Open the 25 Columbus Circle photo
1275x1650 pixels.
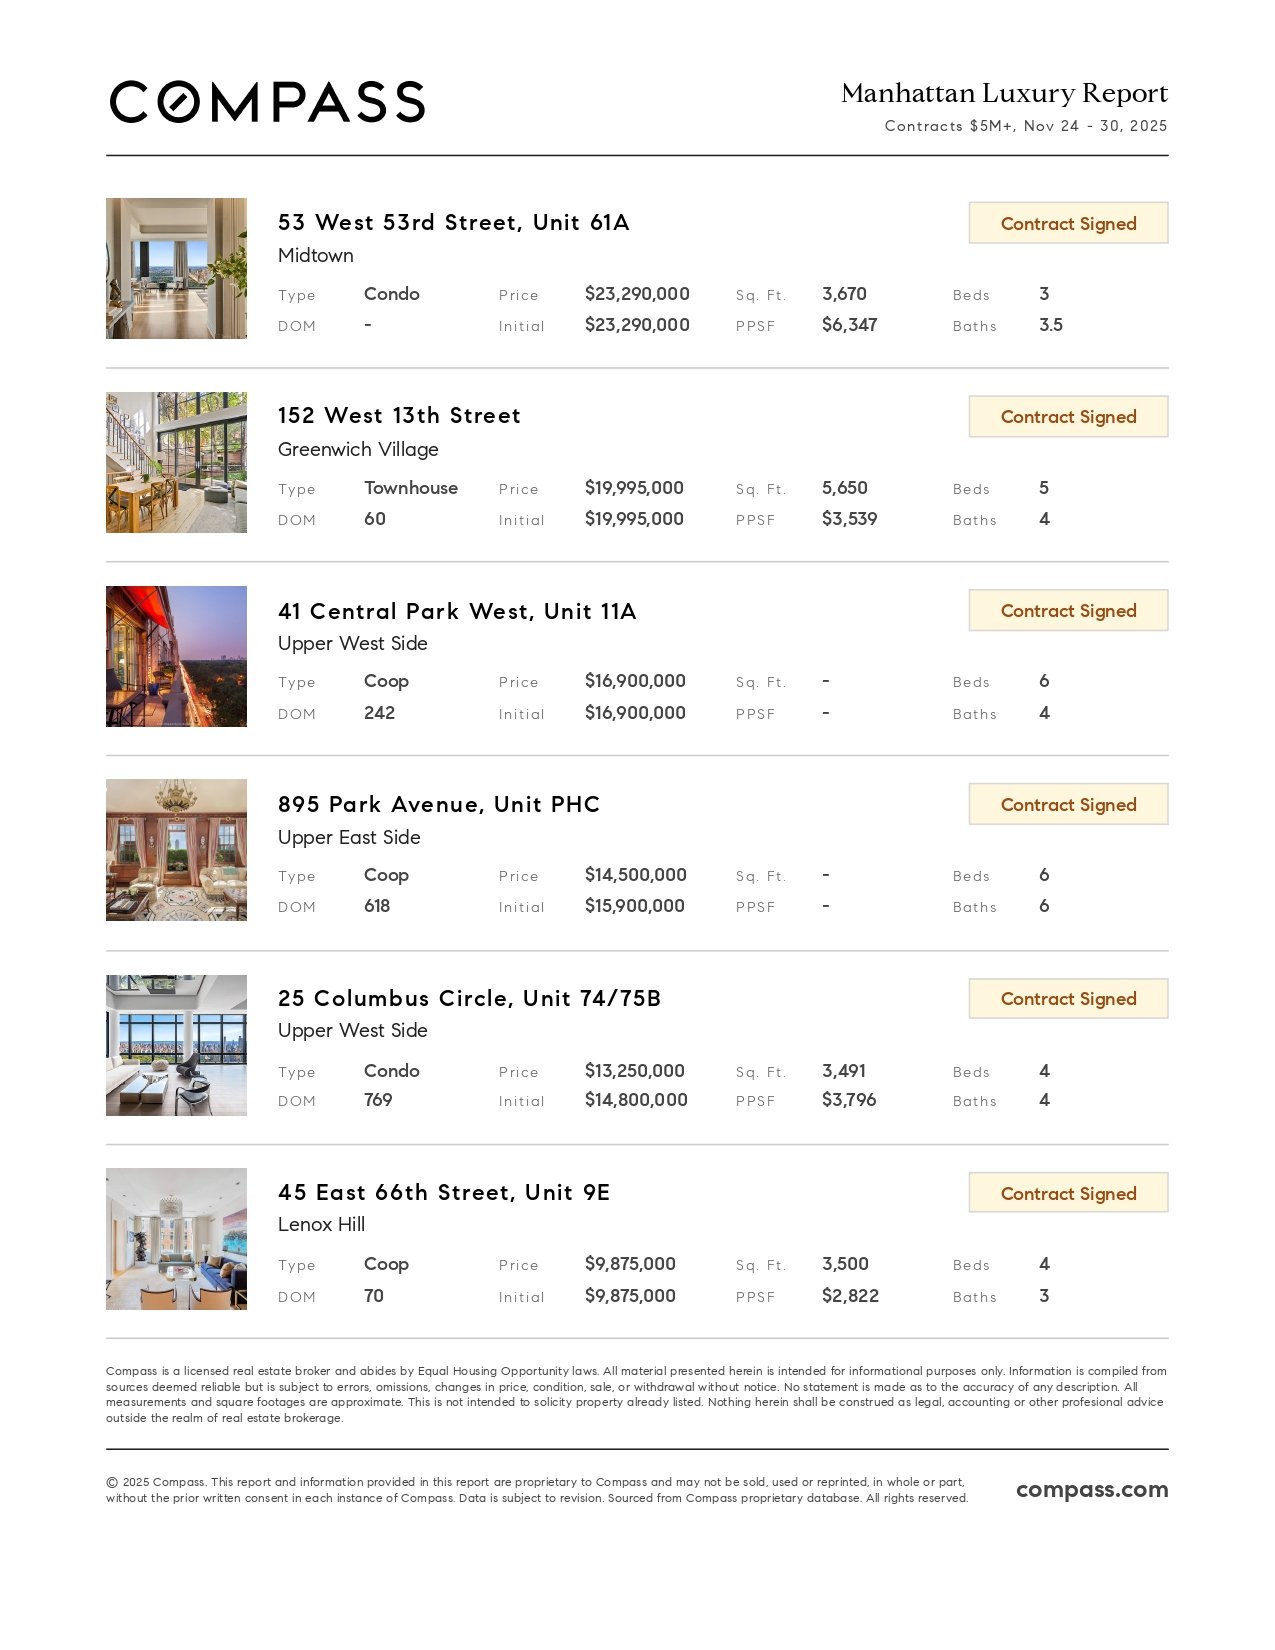click(176, 1045)
